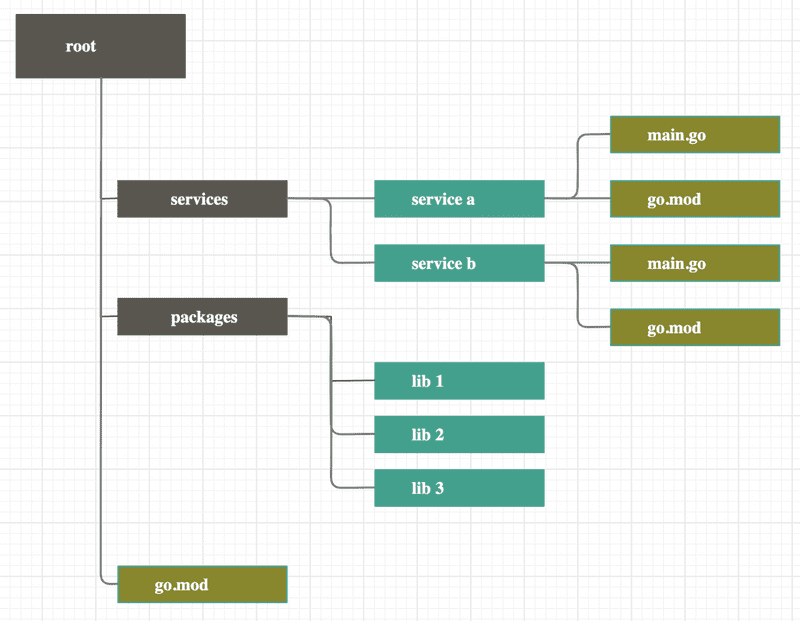
Task: Click the services folder node
Action: click(203, 199)
